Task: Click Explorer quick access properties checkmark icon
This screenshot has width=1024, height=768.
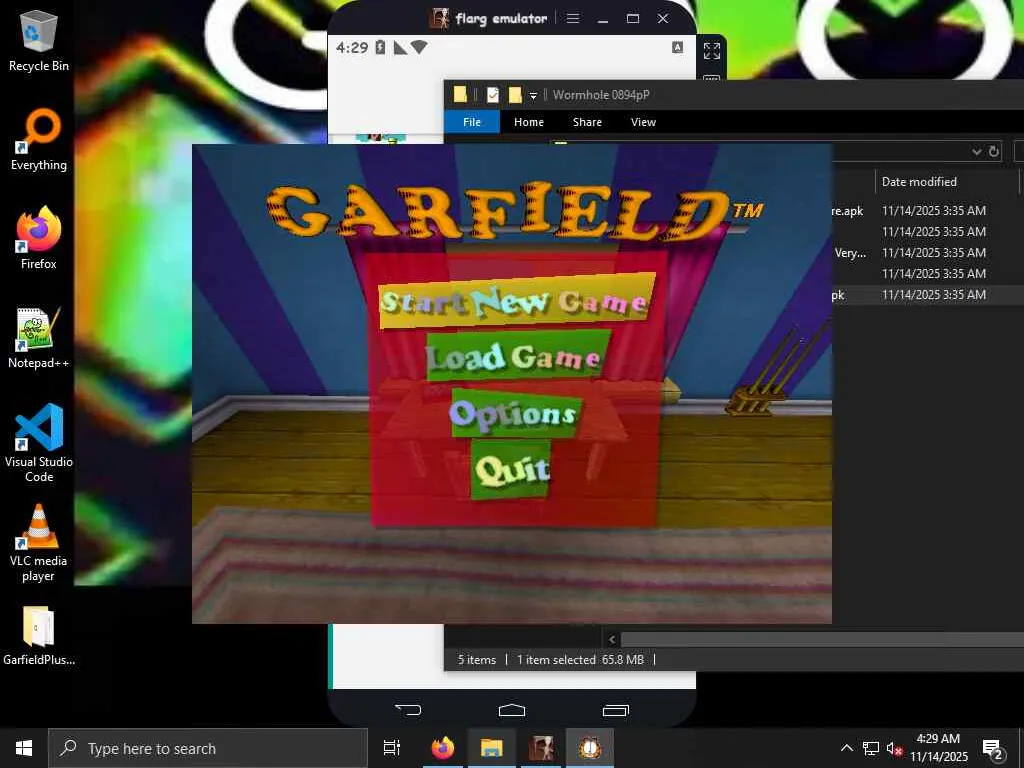Action: pos(493,95)
